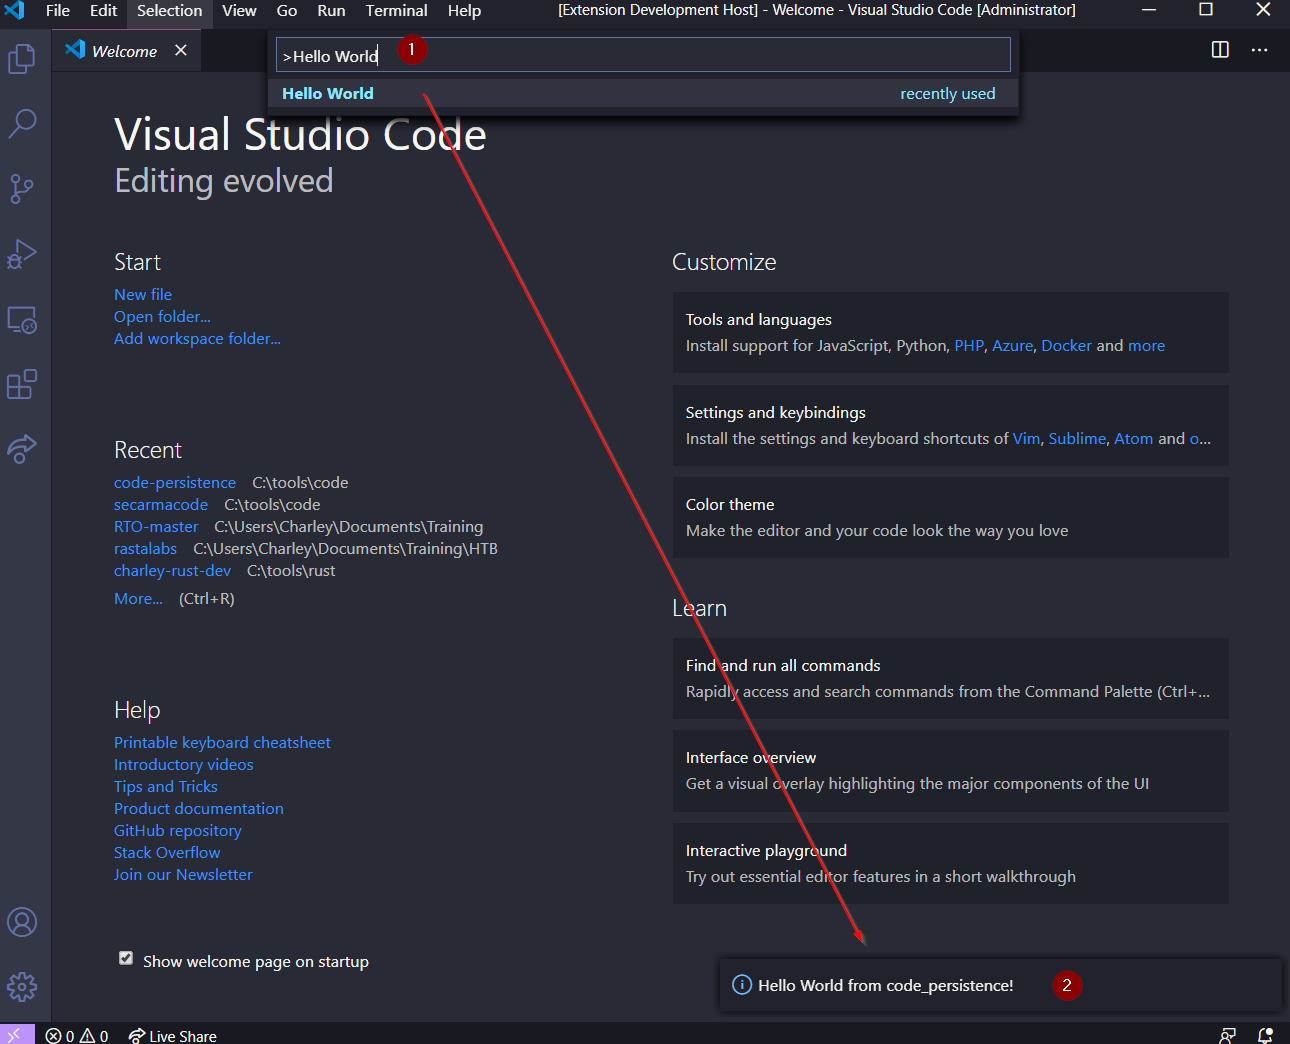
Task: Click the Azure link
Action: tap(1012, 346)
